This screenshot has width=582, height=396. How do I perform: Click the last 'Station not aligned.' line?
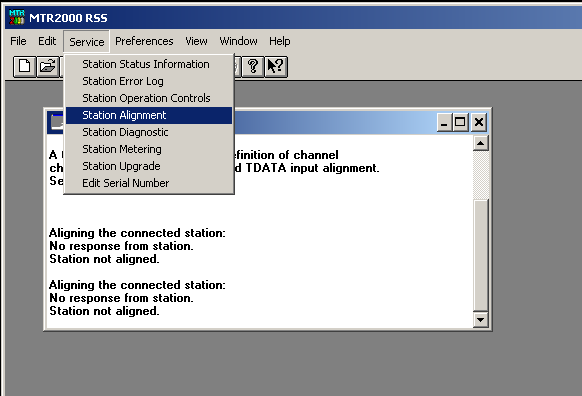(x=104, y=311)
